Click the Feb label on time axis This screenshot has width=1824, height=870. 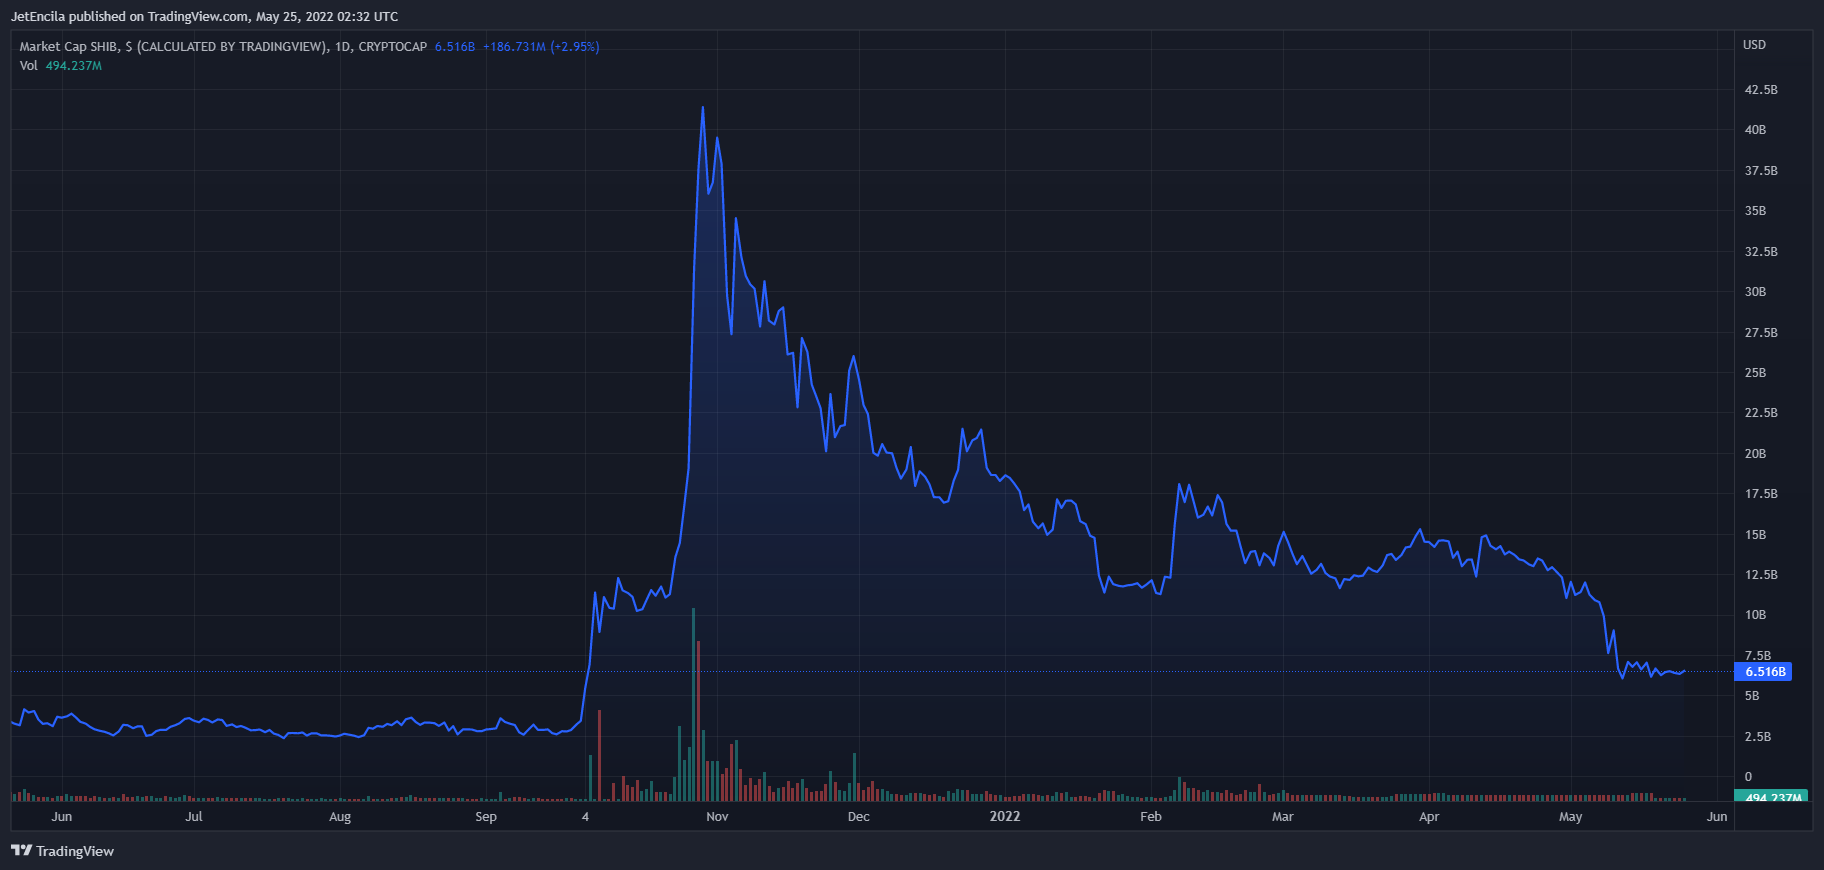click(1151, 817)
